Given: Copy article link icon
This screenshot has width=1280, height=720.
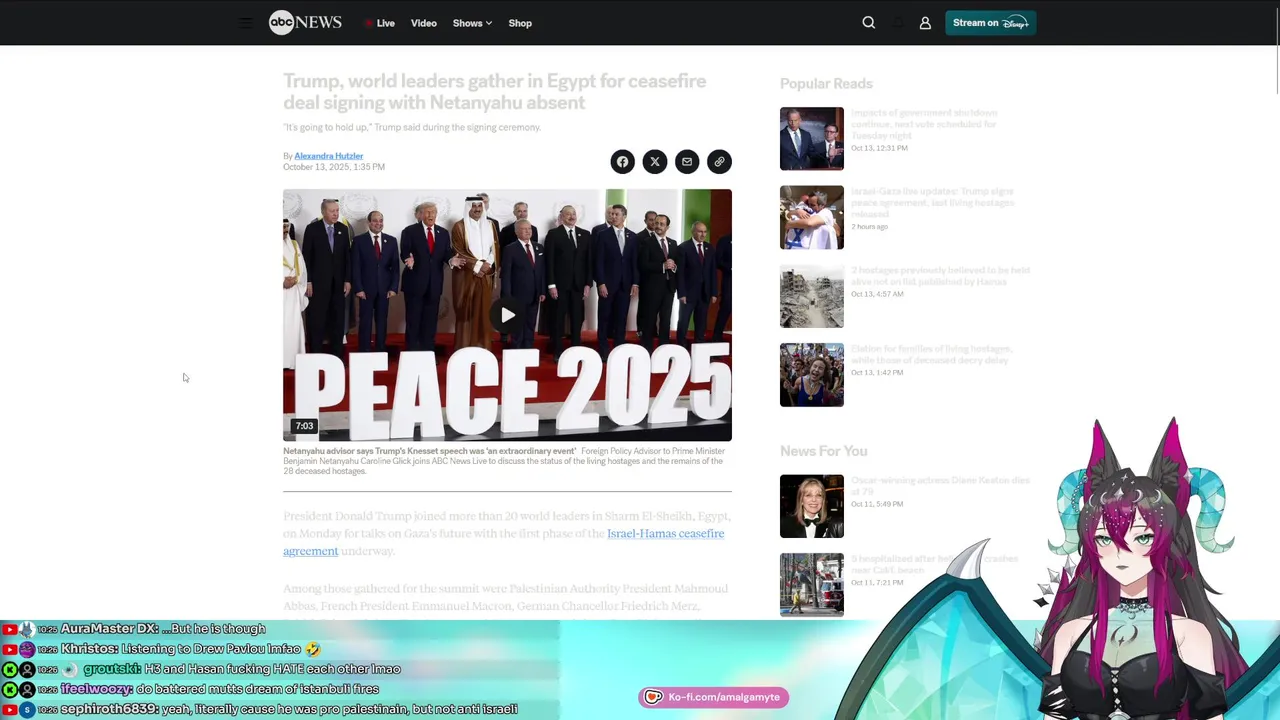Looking at the screenshot, I should (719, 162).
